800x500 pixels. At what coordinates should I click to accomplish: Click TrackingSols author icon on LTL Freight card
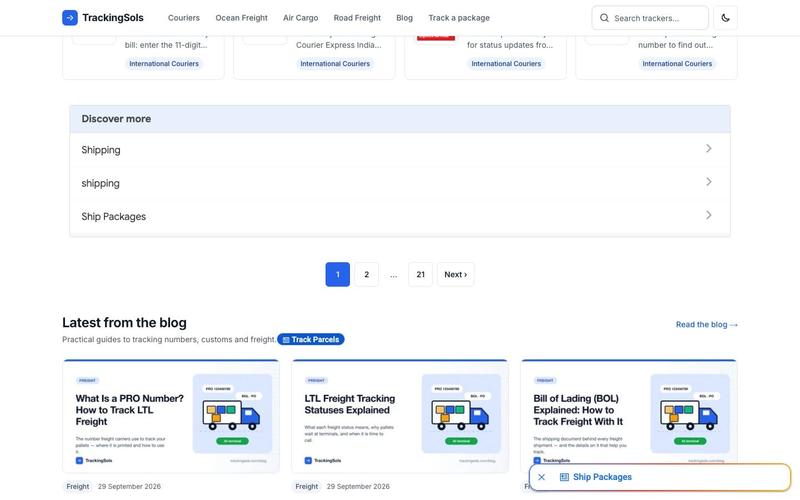(x=308, y=460)
